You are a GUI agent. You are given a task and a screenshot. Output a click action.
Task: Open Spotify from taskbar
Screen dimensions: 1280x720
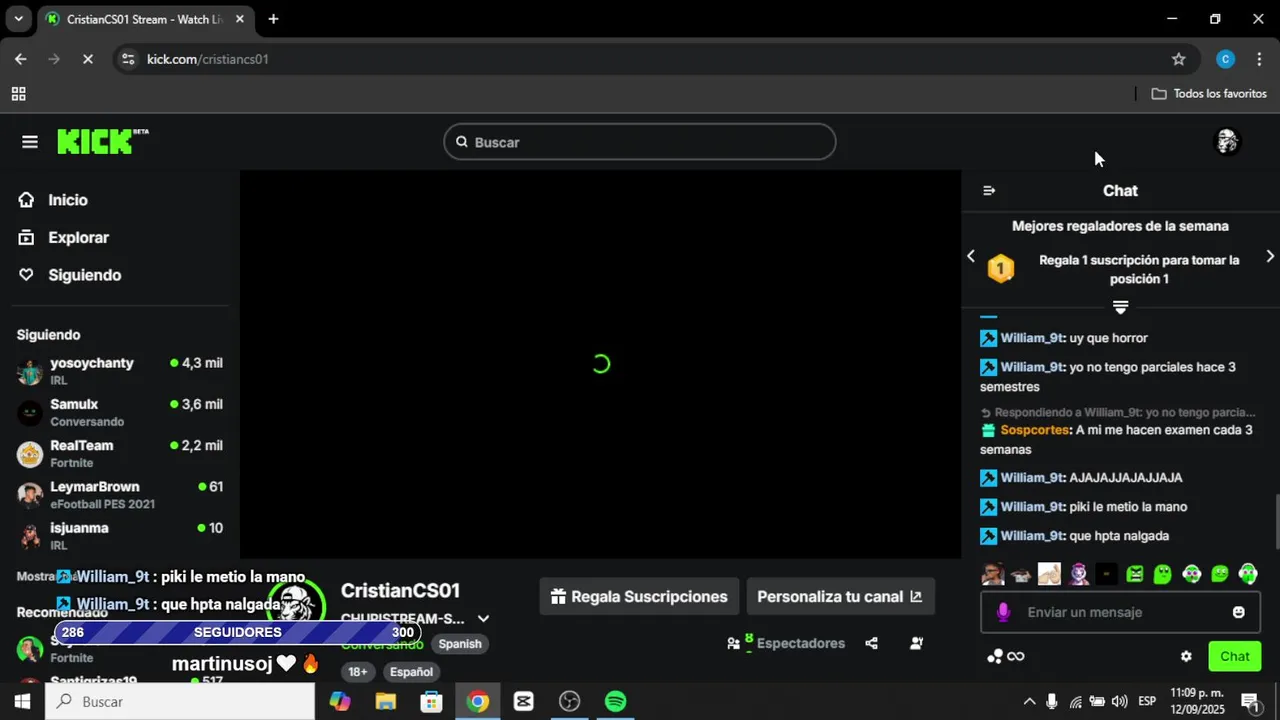coord(616,702)
